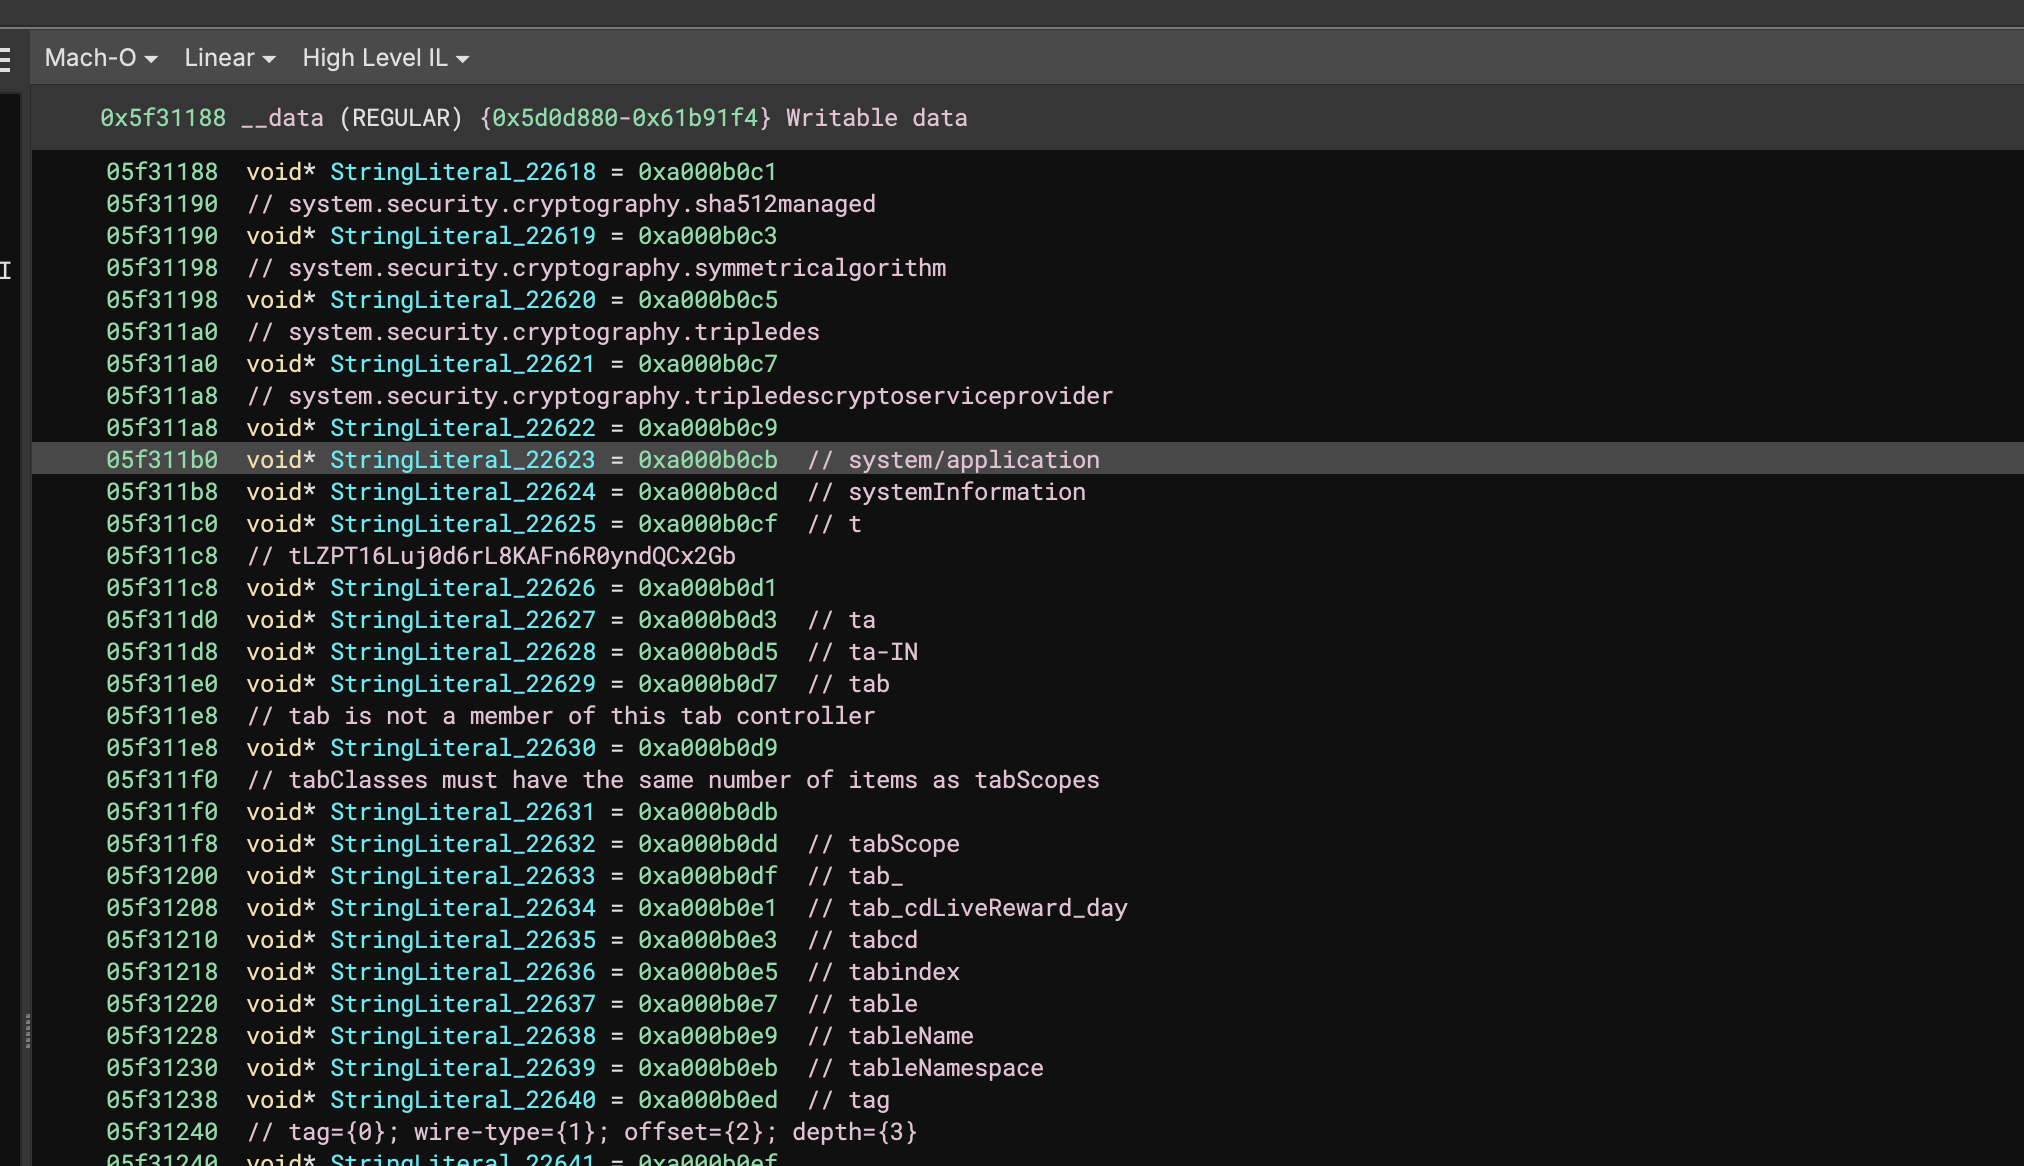The width and height of the screenshot is (2024, 1166).
Task: Open the hamburger menu icon
Action: [6, 59]
